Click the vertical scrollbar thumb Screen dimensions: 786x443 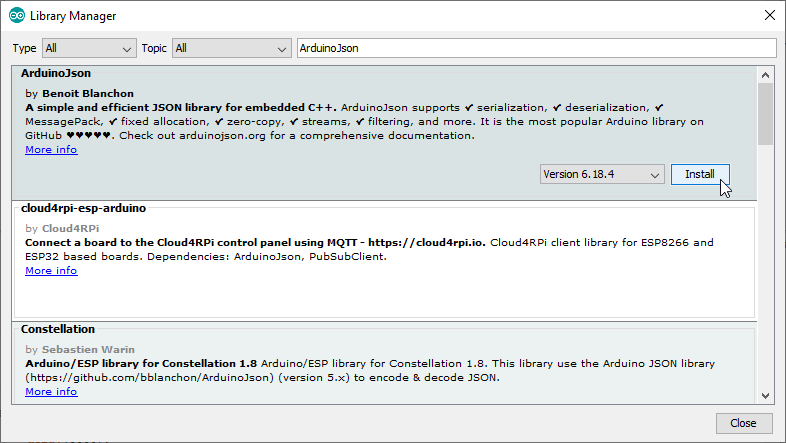coord(765,114)
